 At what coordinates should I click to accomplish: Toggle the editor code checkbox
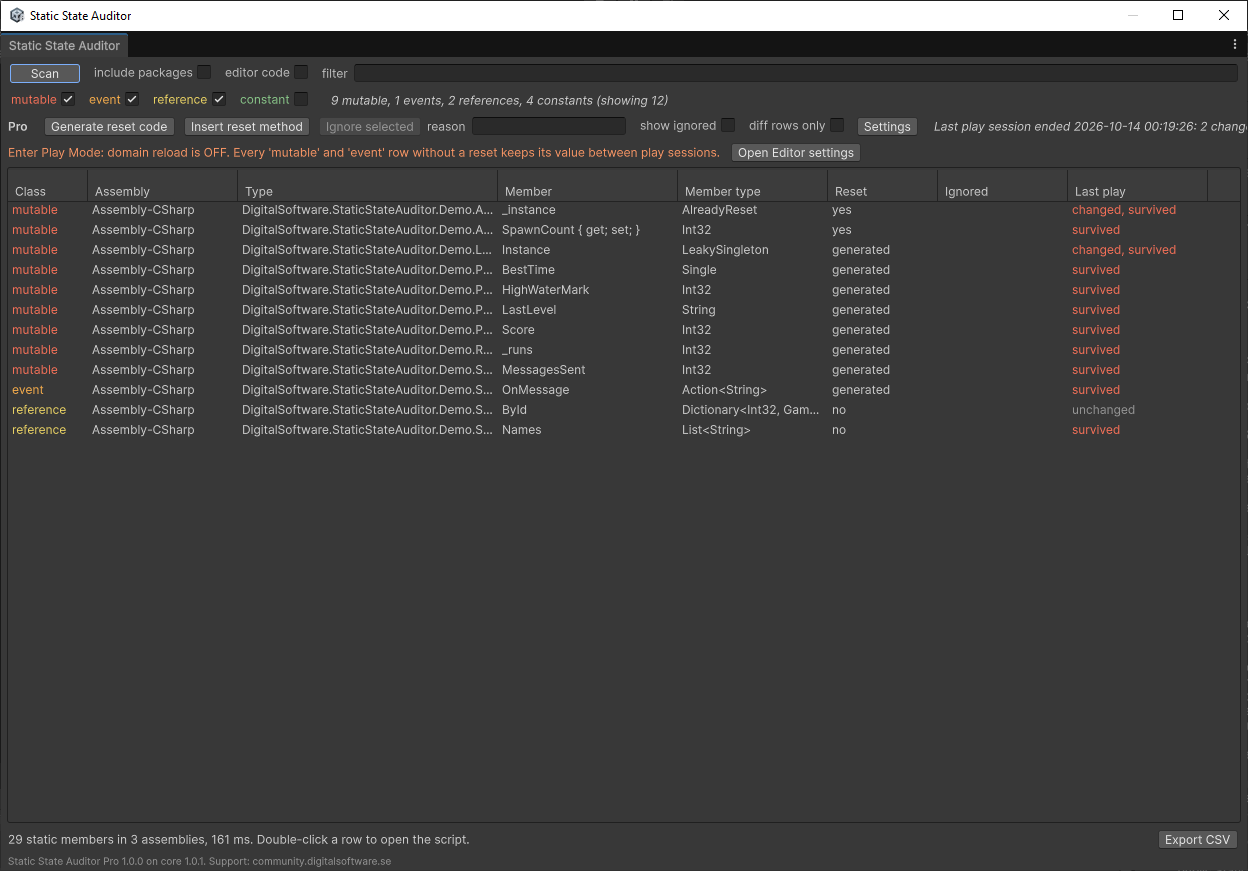pos(301,72)
